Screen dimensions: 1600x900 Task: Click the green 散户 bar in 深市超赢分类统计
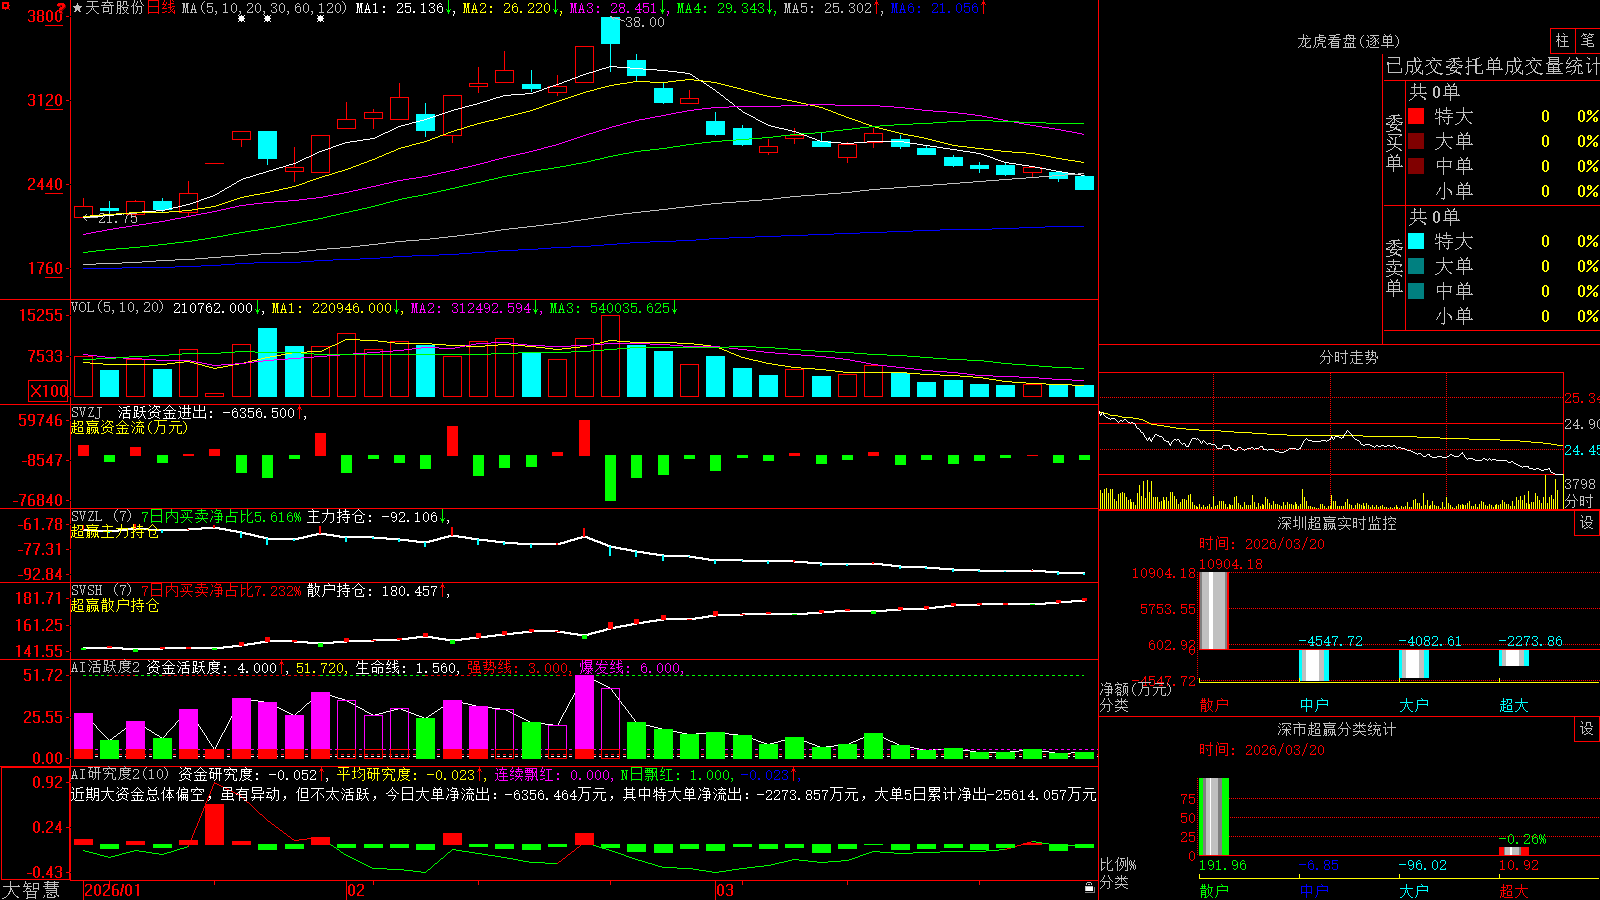[x=1213, y=816]
